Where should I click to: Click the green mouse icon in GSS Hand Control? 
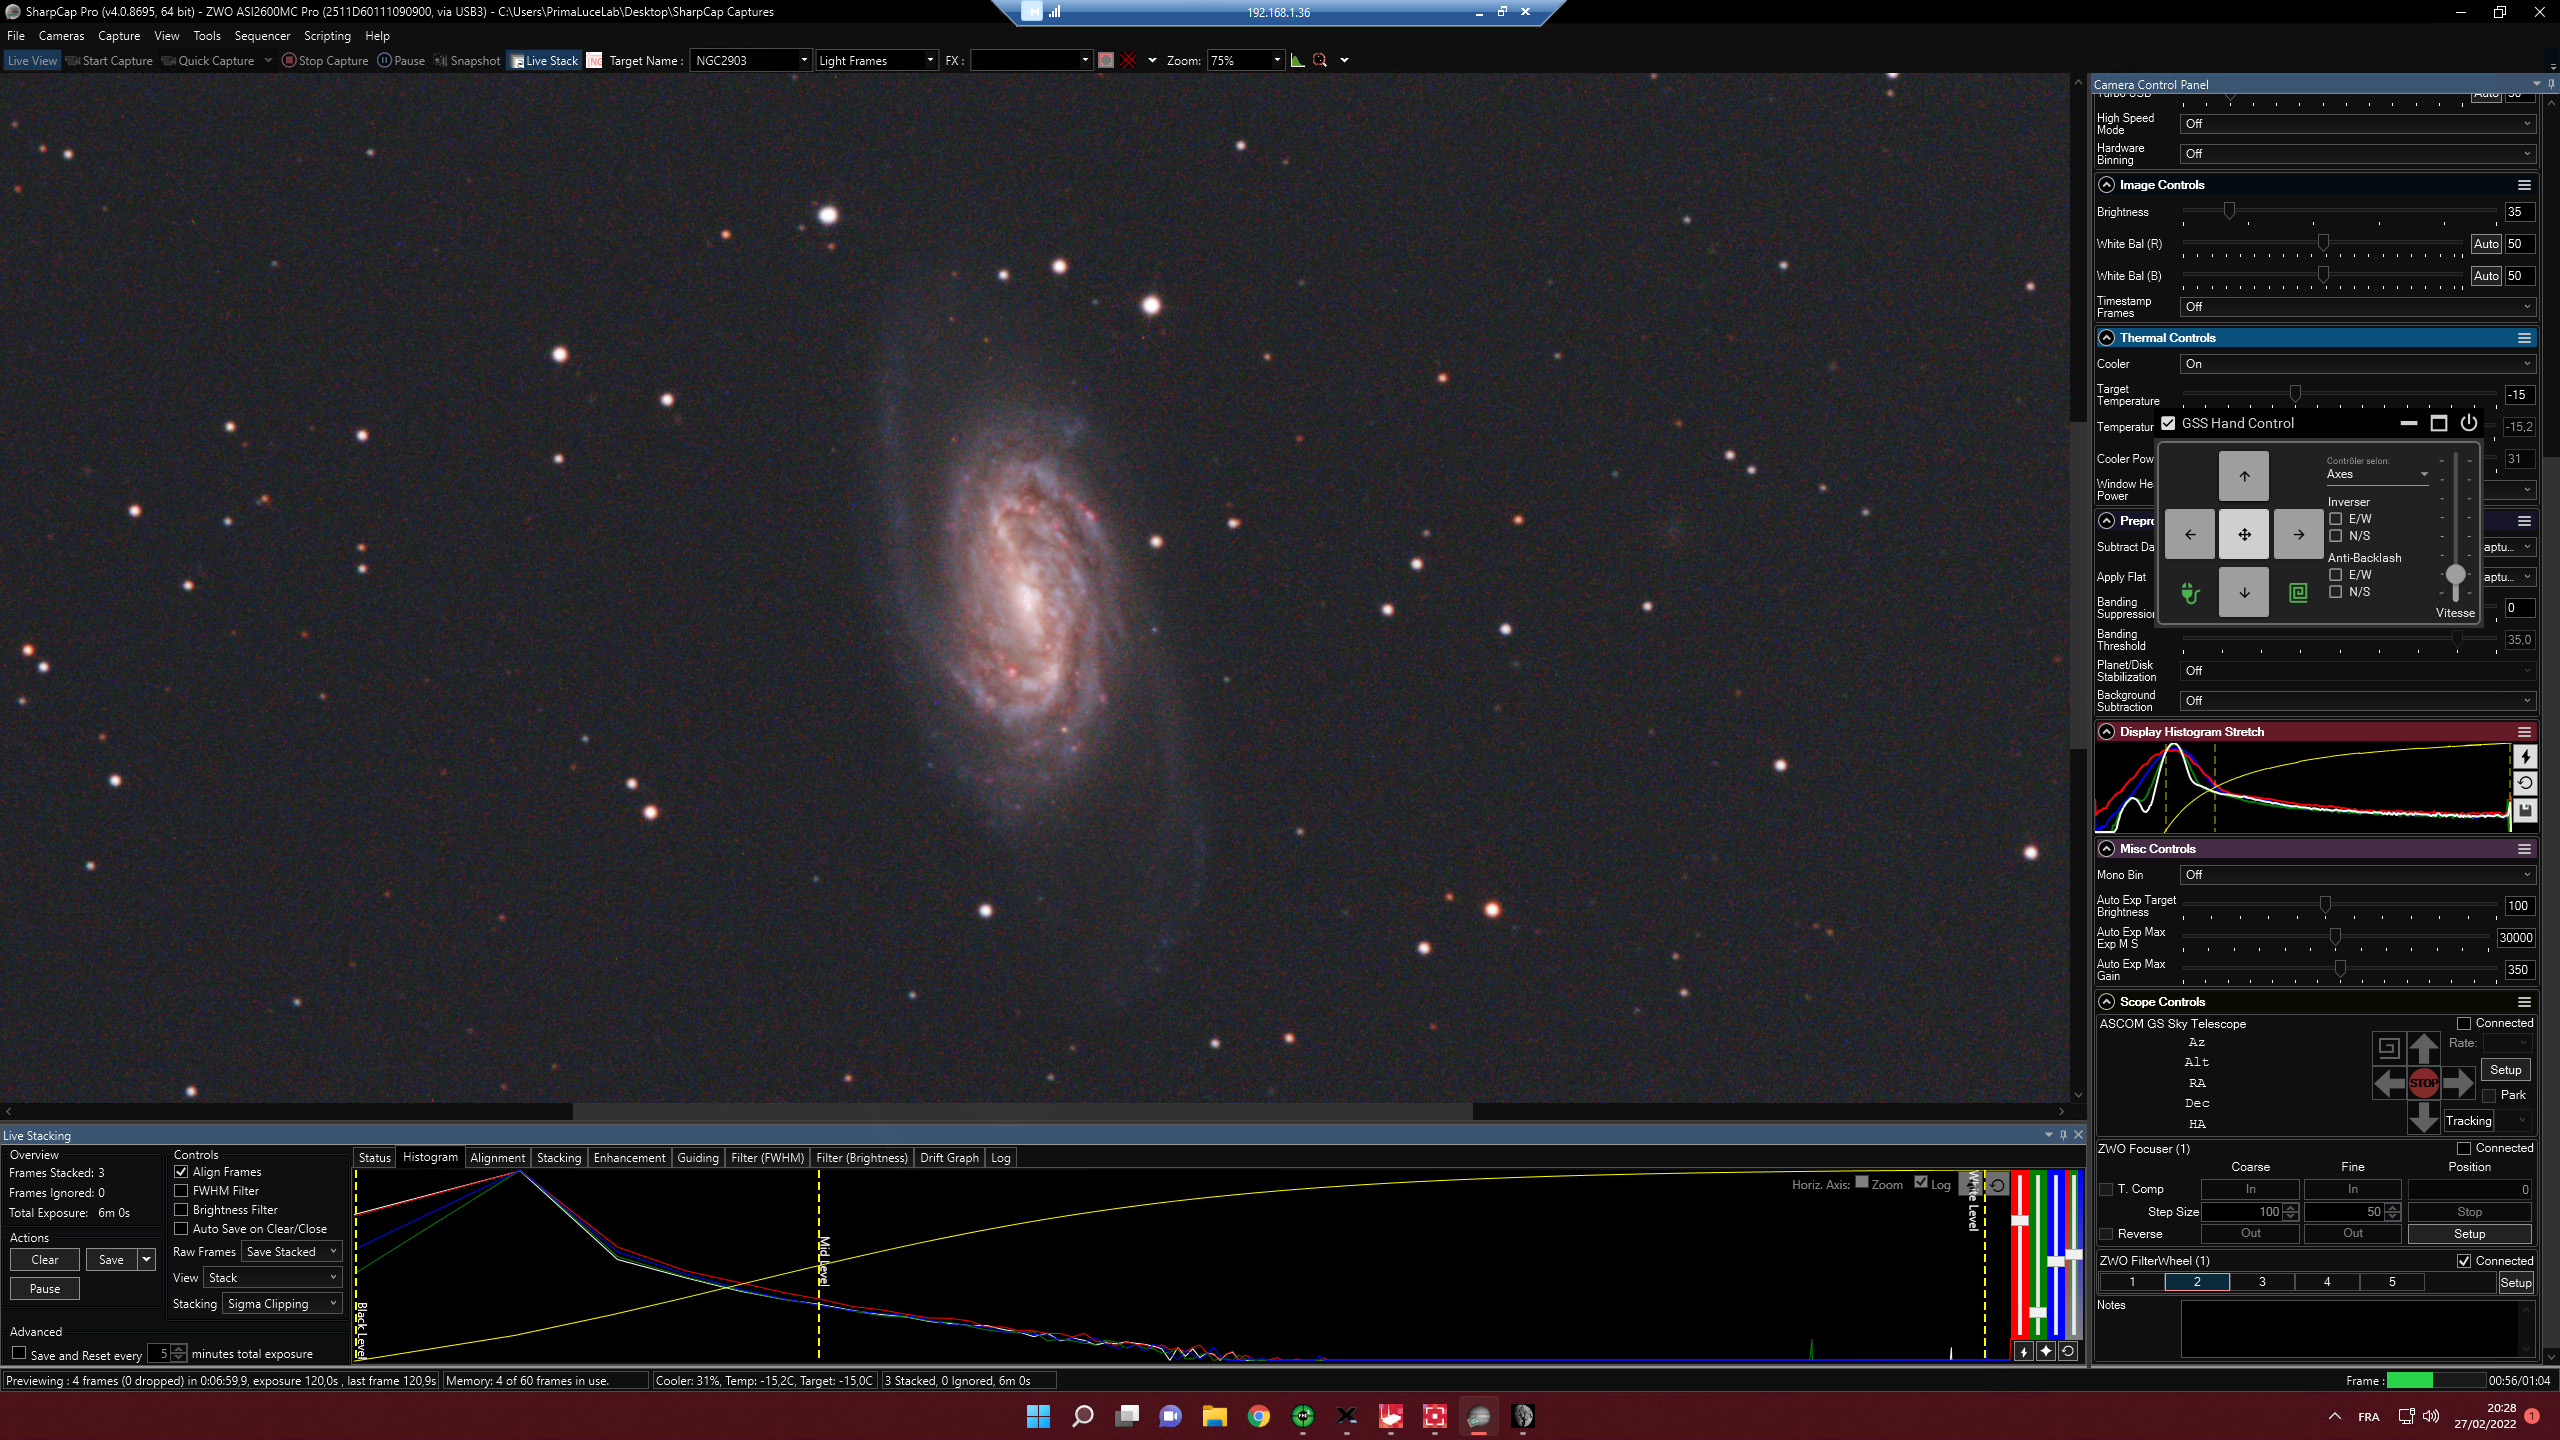coord(2190,593)
